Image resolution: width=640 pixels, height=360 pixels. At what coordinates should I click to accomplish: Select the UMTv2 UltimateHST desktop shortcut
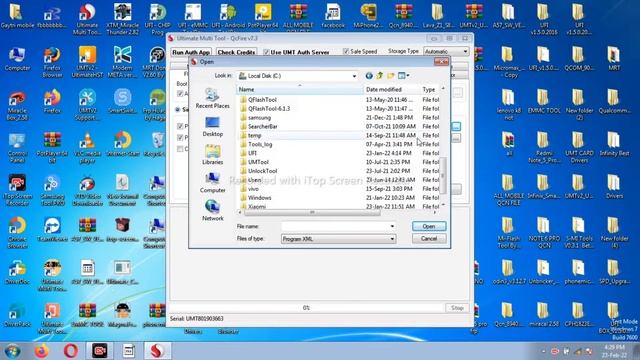(87, 62)
